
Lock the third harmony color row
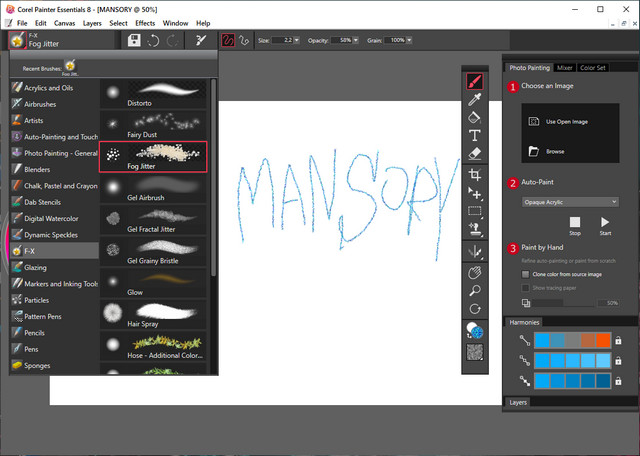point(618,381)
